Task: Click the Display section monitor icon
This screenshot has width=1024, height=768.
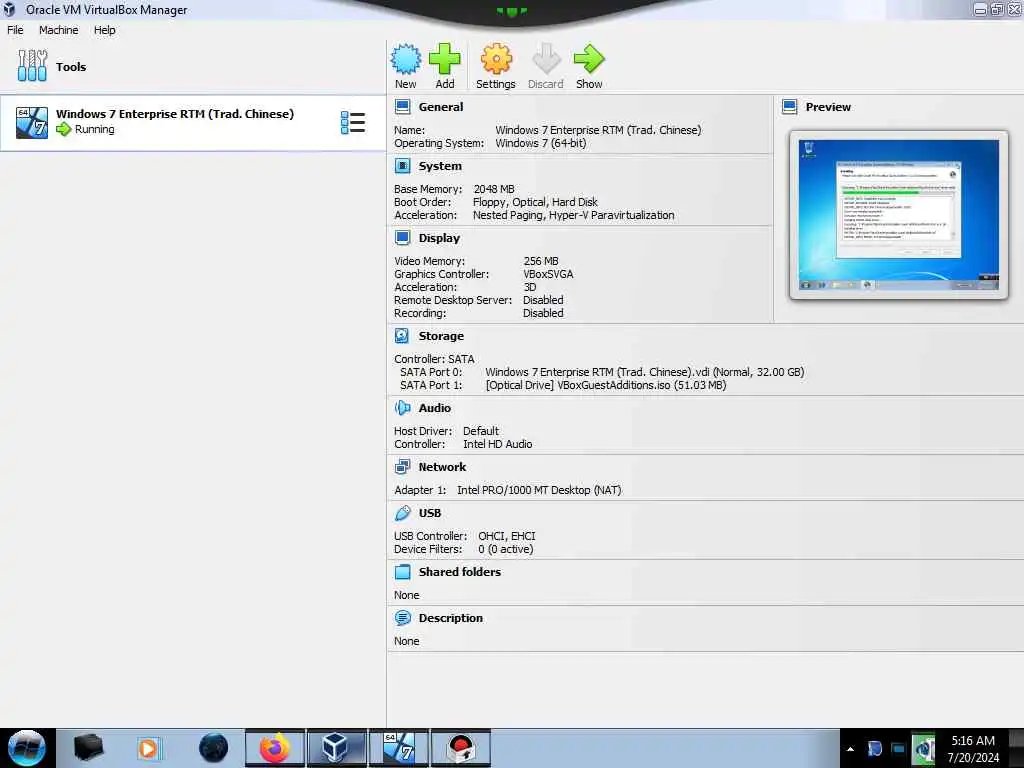Action: tap(403, 238)
